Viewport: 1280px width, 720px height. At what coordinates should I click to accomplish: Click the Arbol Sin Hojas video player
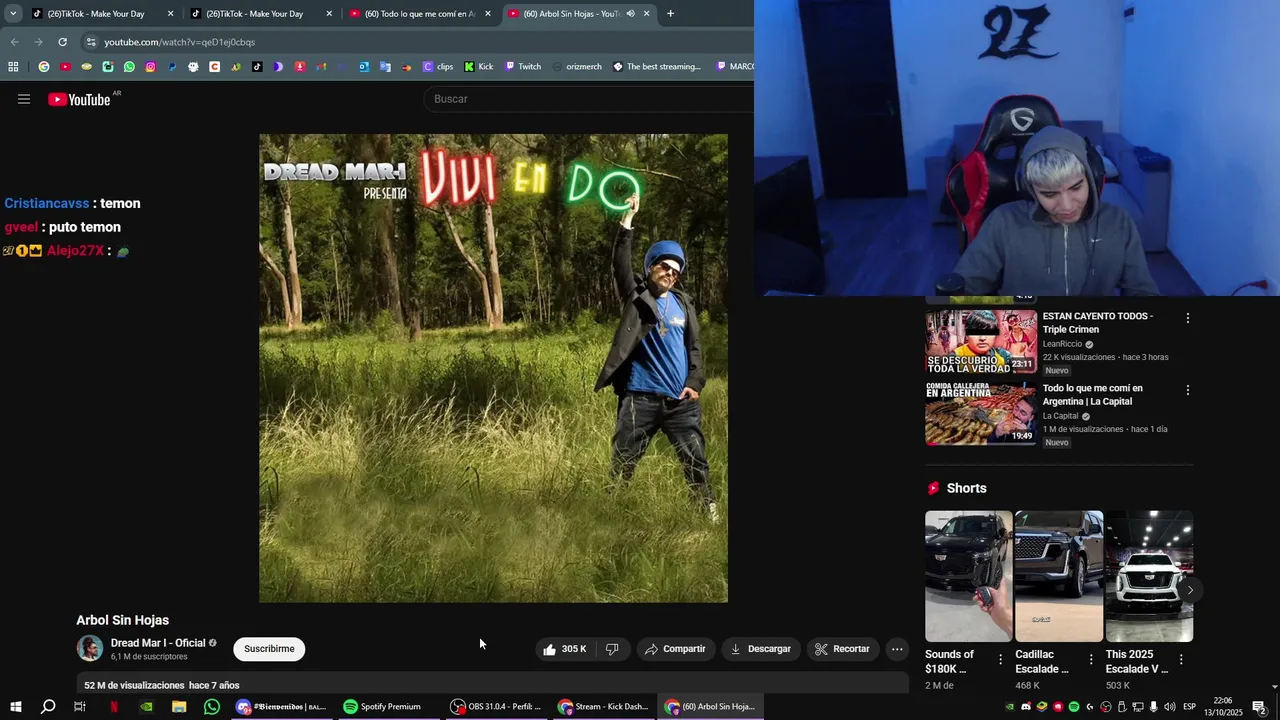tap(493, 368)
